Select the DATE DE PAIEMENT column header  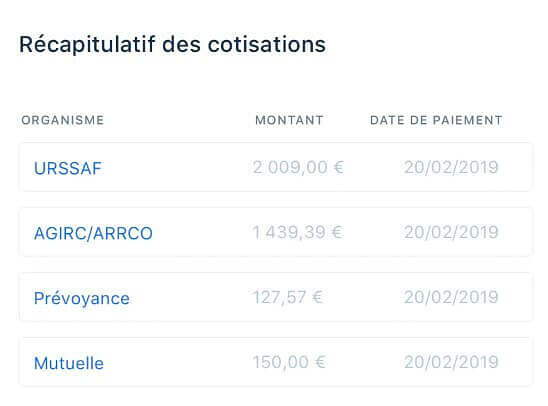(436, 120)
